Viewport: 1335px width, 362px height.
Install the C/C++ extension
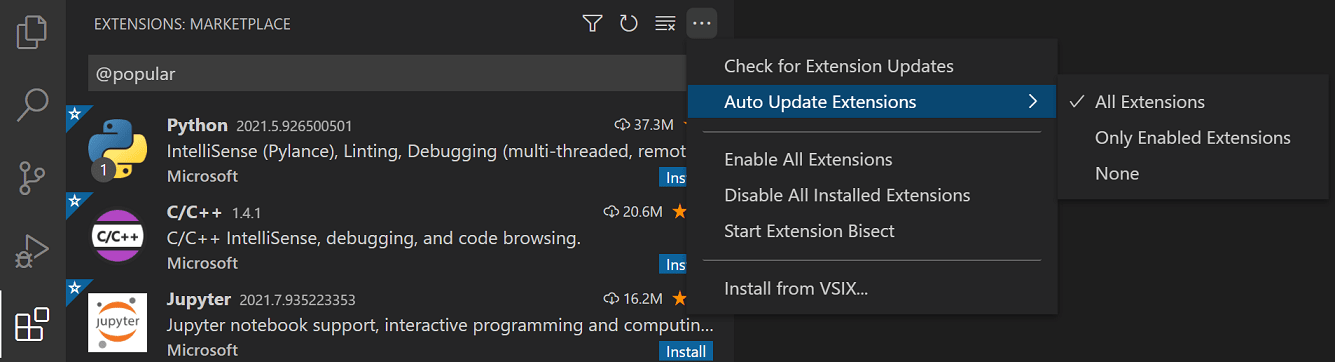[673, 264]
